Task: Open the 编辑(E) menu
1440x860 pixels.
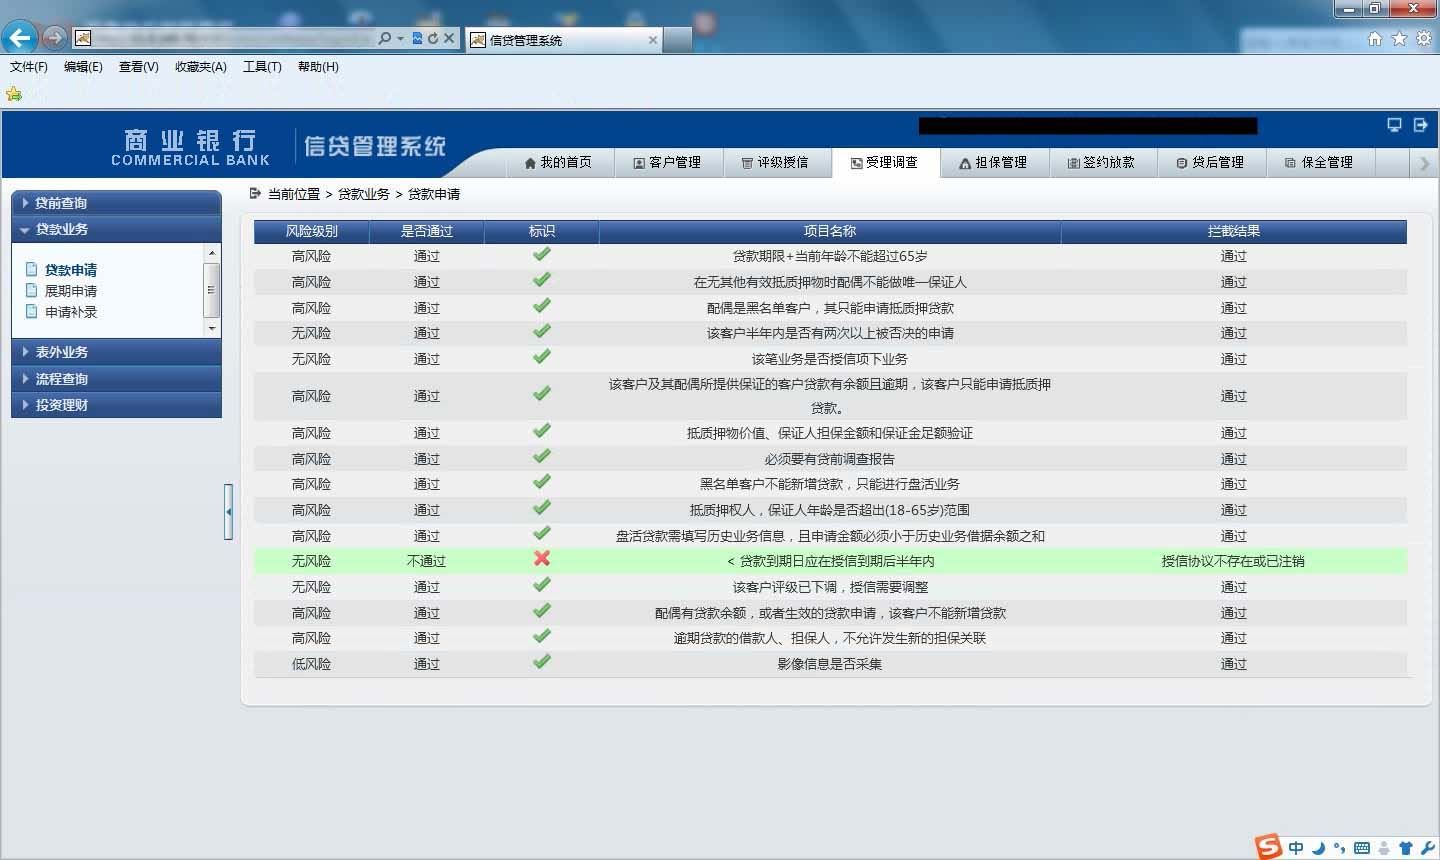Action: point(83,67)
